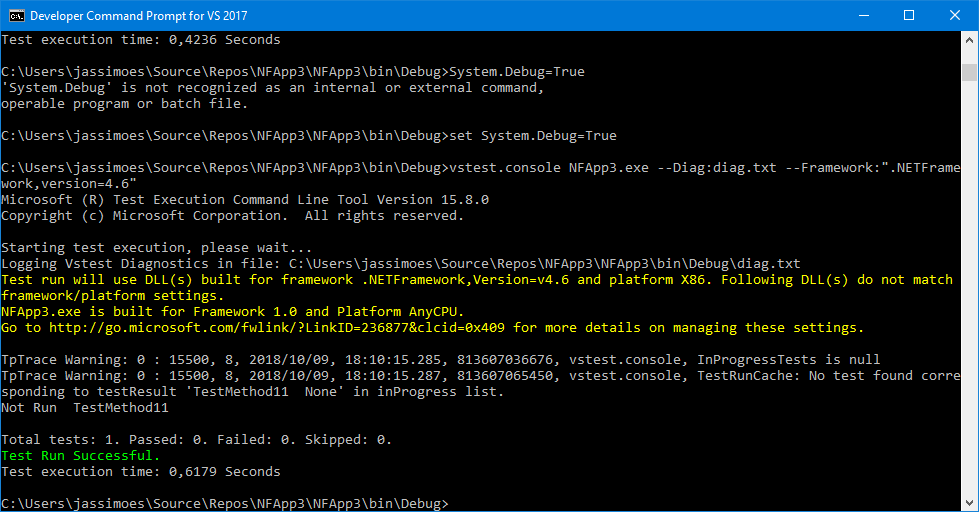
Task: Click at the final command prompt line
Action: coord(225,503)
